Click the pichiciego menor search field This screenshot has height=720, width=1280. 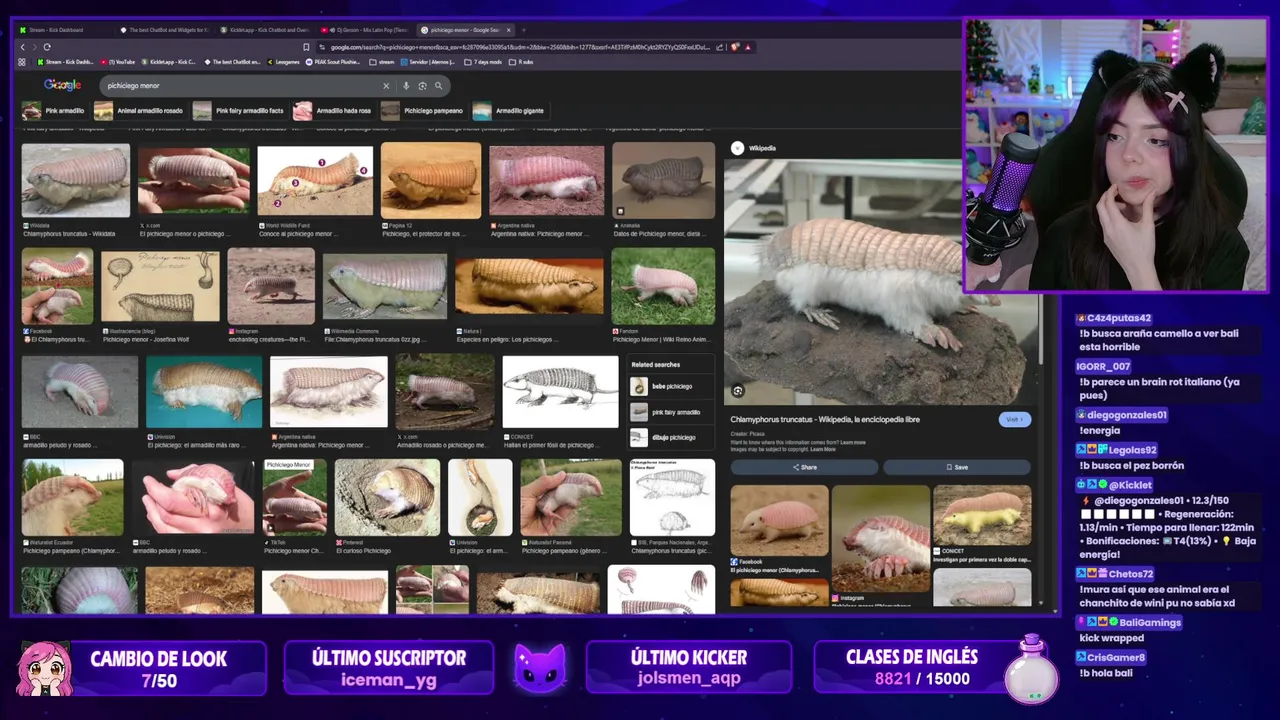[240, 86]
